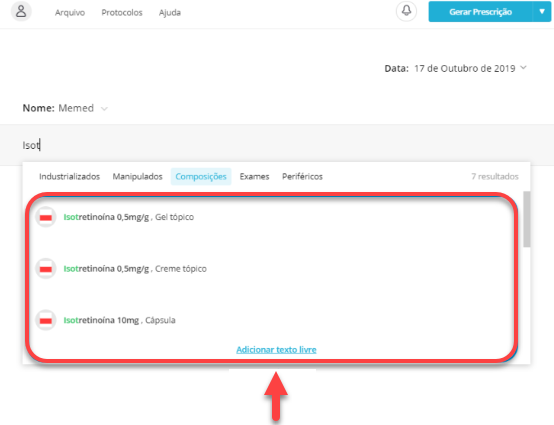Switch to the Periféricos tab
554x425 pixels.
[x=302, y=176]
